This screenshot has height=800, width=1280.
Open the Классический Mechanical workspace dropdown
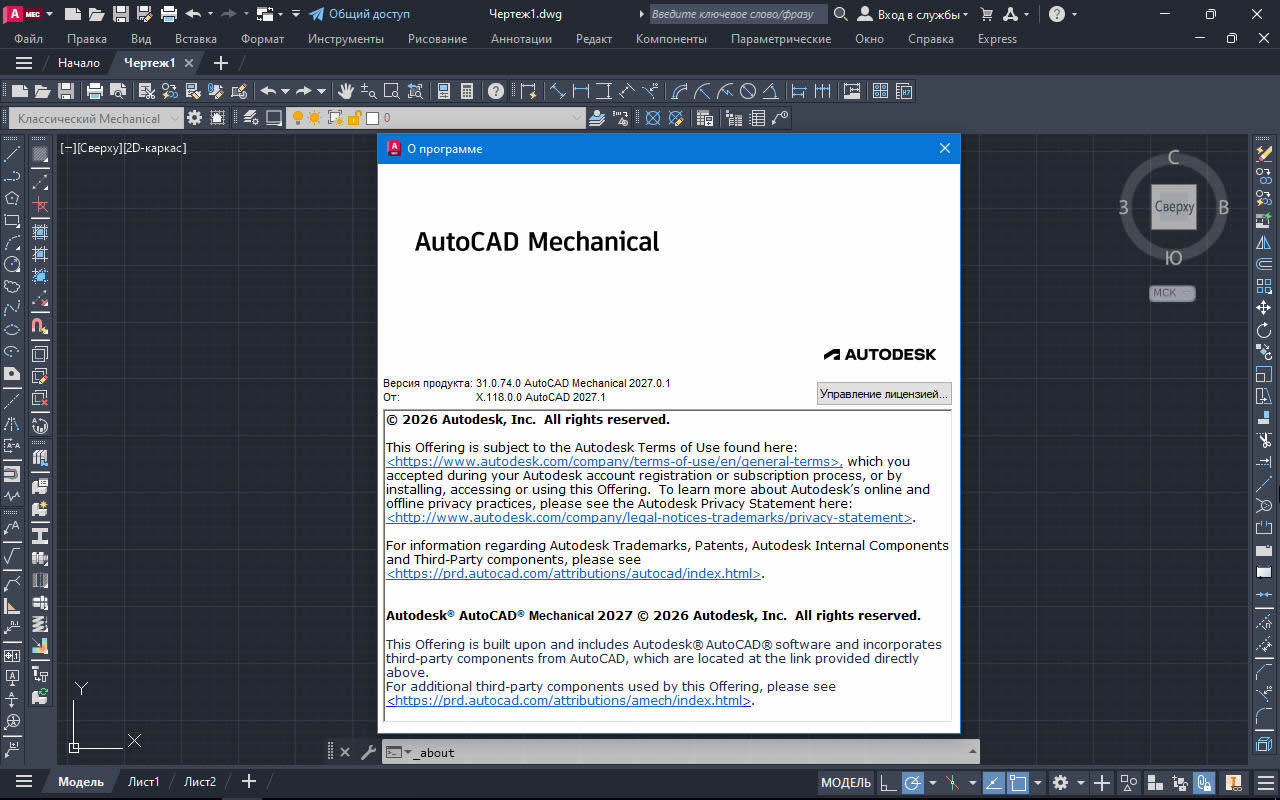click(98, 118)
